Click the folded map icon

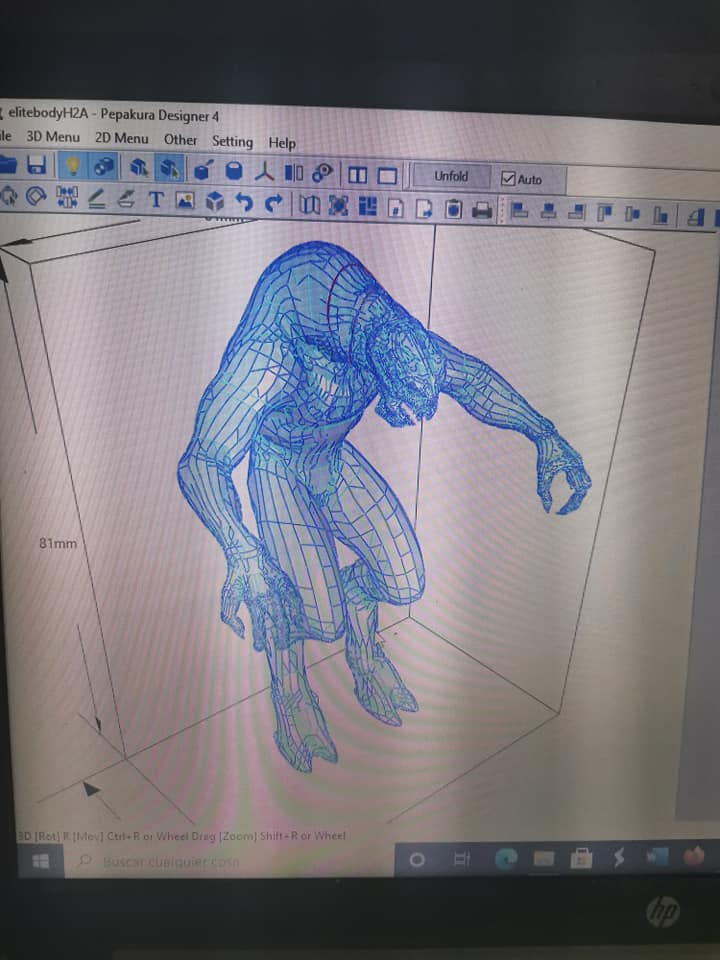[309, 204]
